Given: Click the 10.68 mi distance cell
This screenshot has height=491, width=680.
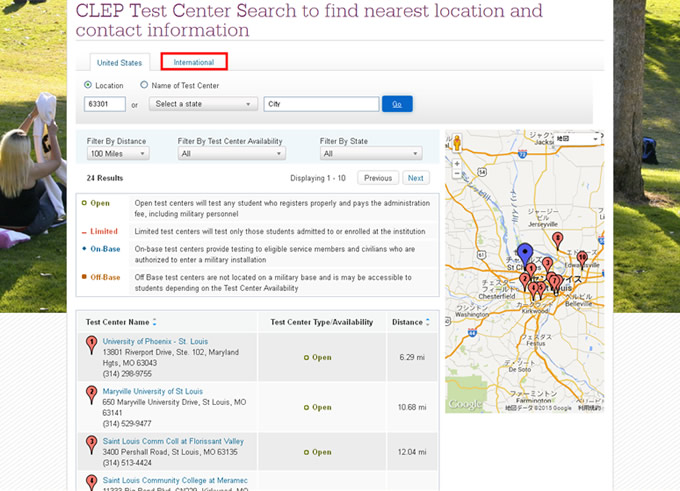Looking at the screenshot, I should (412, 407).
